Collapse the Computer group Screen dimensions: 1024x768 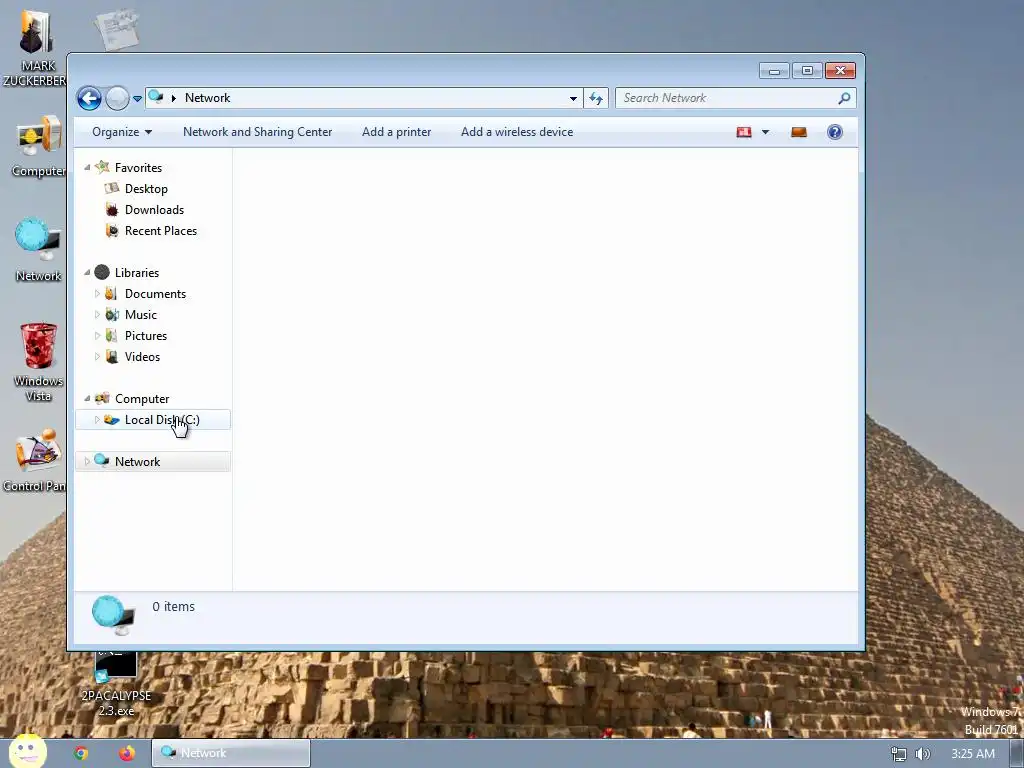[88, 398]
